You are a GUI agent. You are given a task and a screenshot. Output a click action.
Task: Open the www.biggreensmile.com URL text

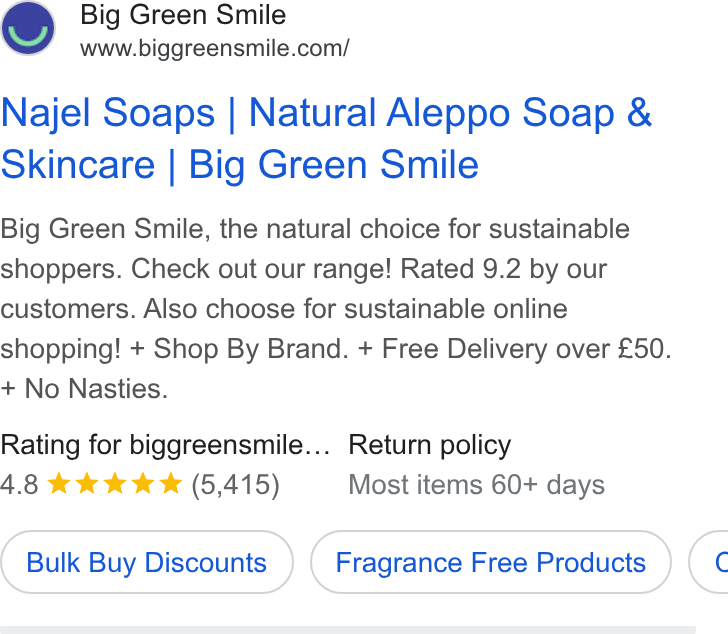[x=214, y=48]
